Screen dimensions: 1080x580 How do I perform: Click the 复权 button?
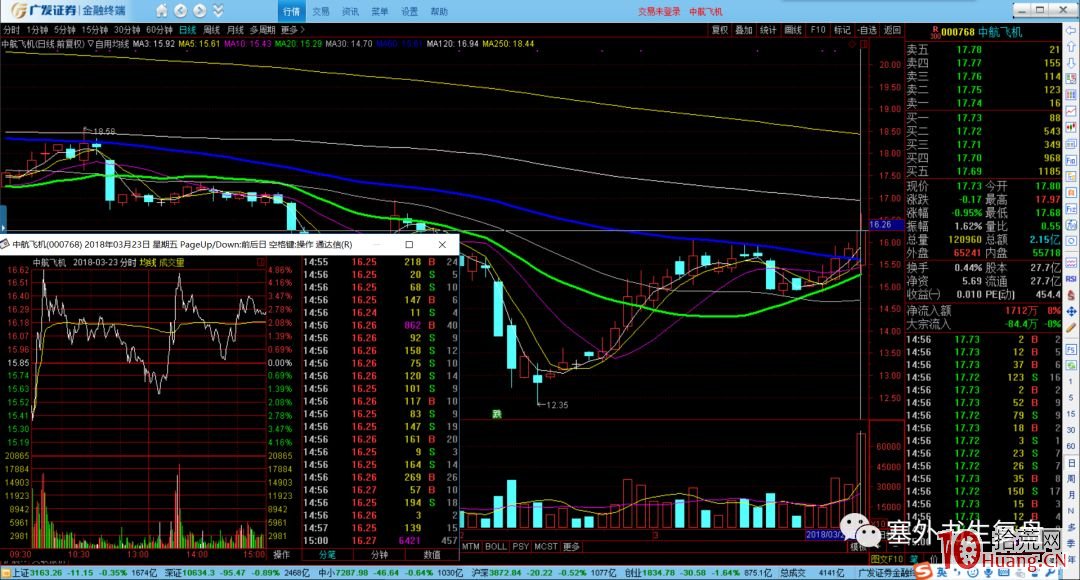pyautogui.click(x=720, y=30)
